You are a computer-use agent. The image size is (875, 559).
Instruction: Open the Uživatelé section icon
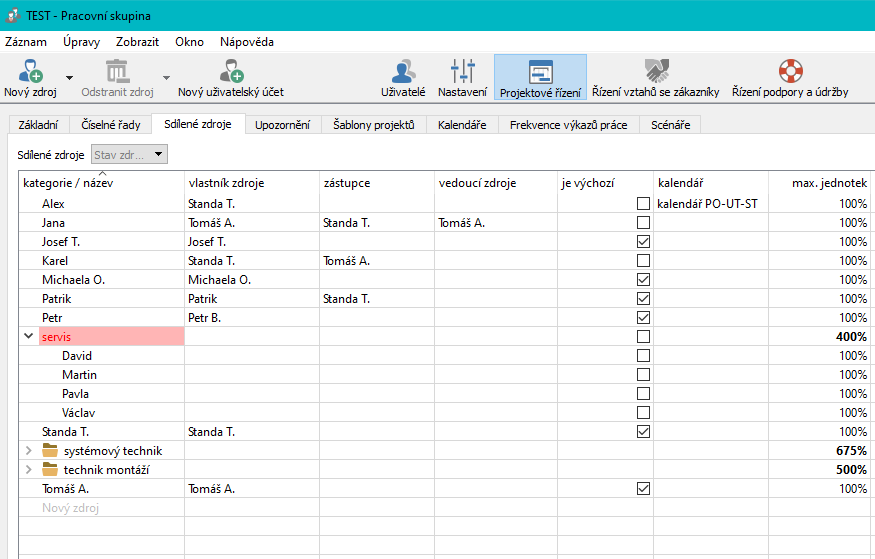pyautogui.click(x=403, y=71)
